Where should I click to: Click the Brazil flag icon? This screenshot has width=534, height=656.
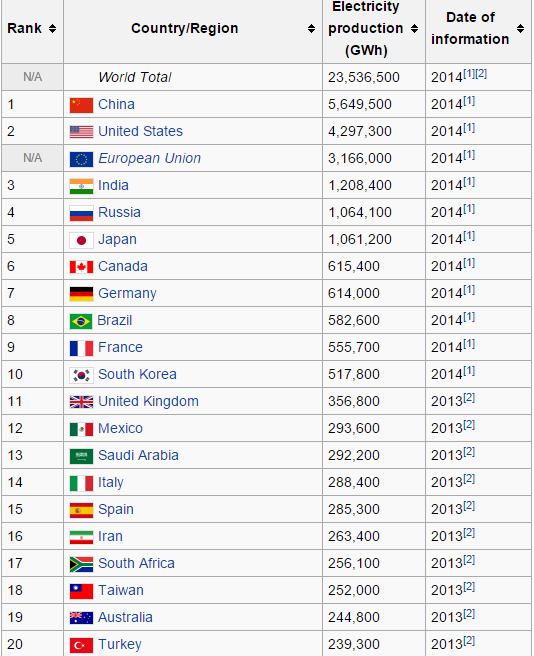coord(81,321)
